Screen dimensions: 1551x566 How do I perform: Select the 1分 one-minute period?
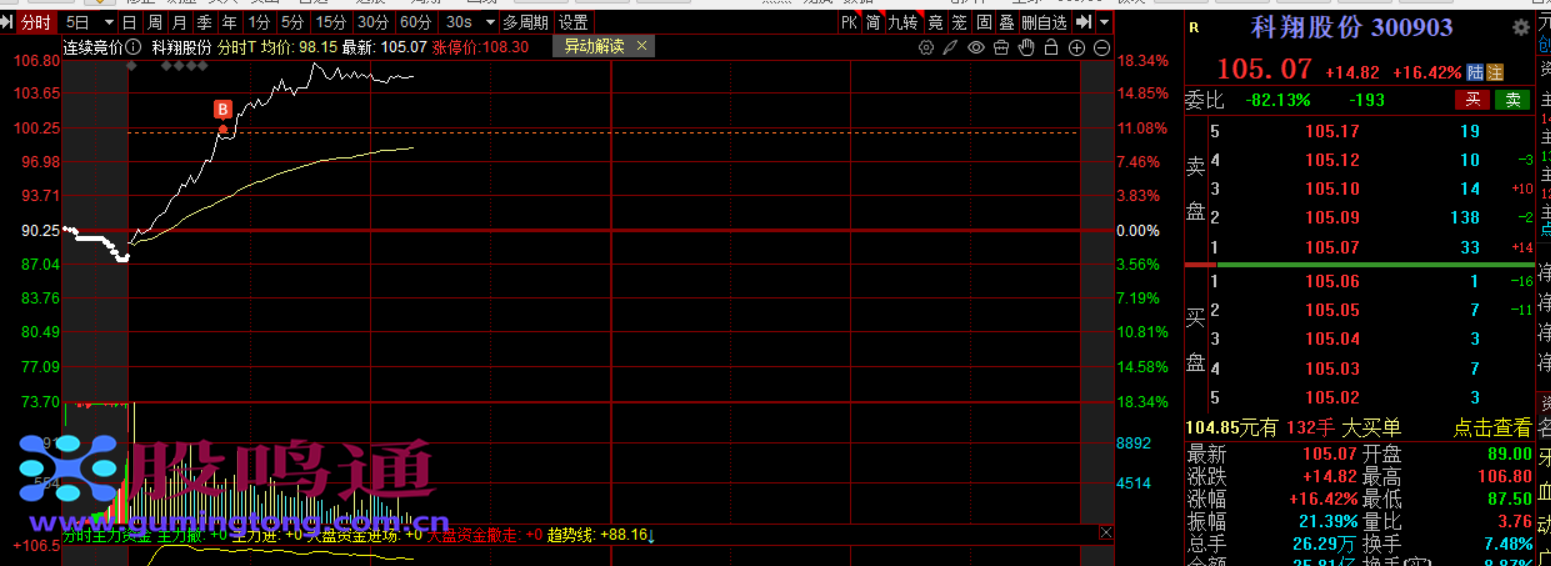[x=258, y=22]
